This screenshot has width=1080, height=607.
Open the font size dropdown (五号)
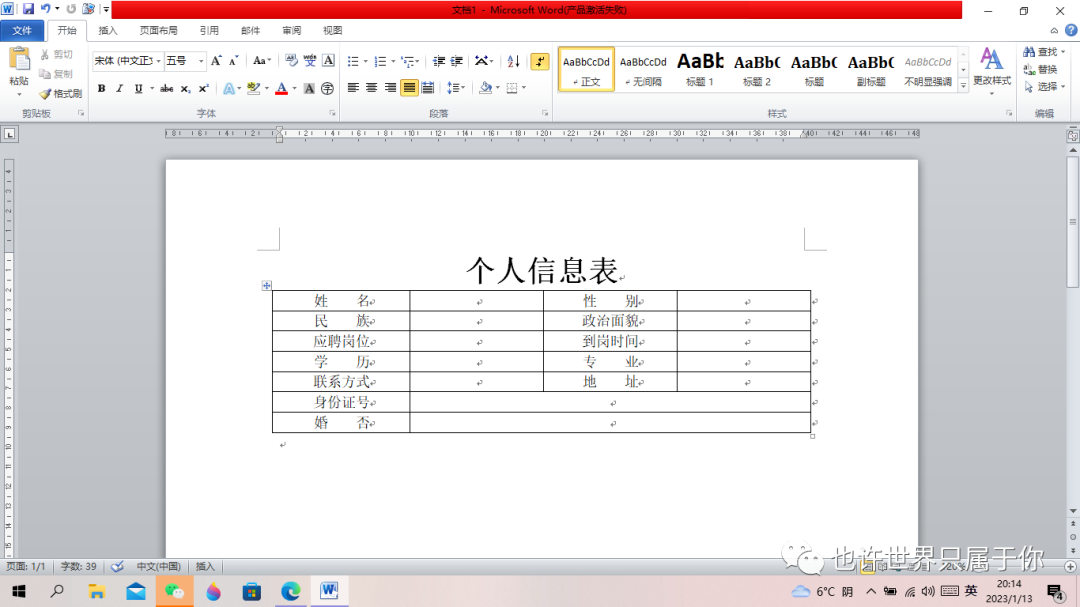pyautogui.click(x=201, y=61)
